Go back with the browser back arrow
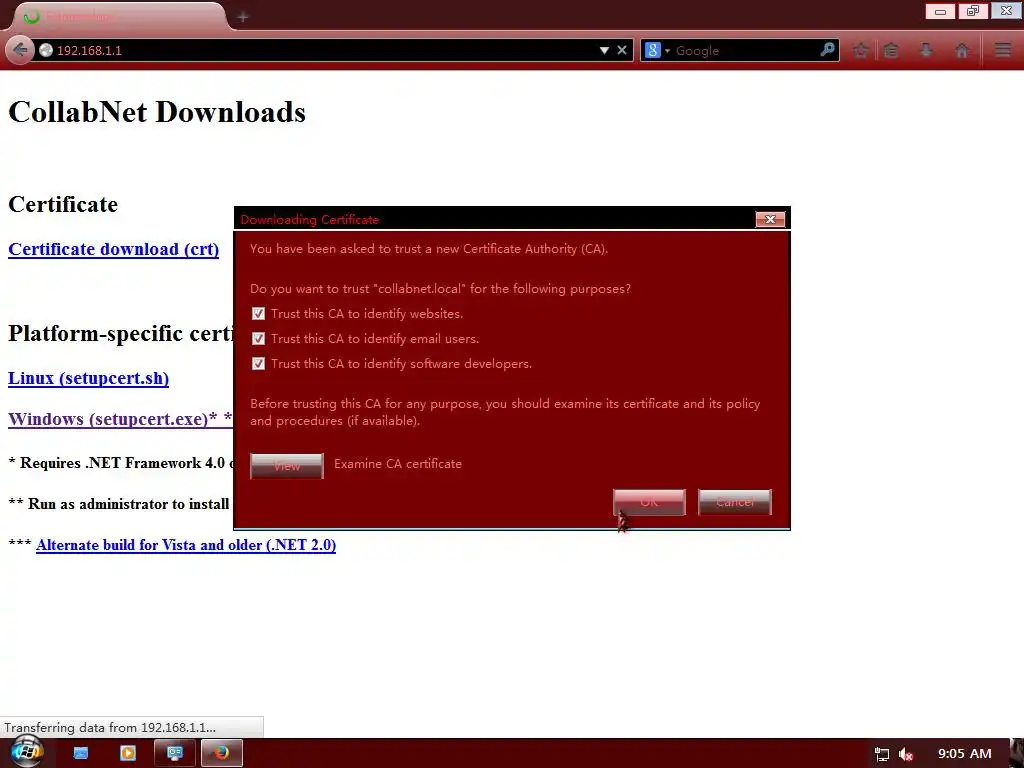 pyautogui.click(x=20, y=50)
